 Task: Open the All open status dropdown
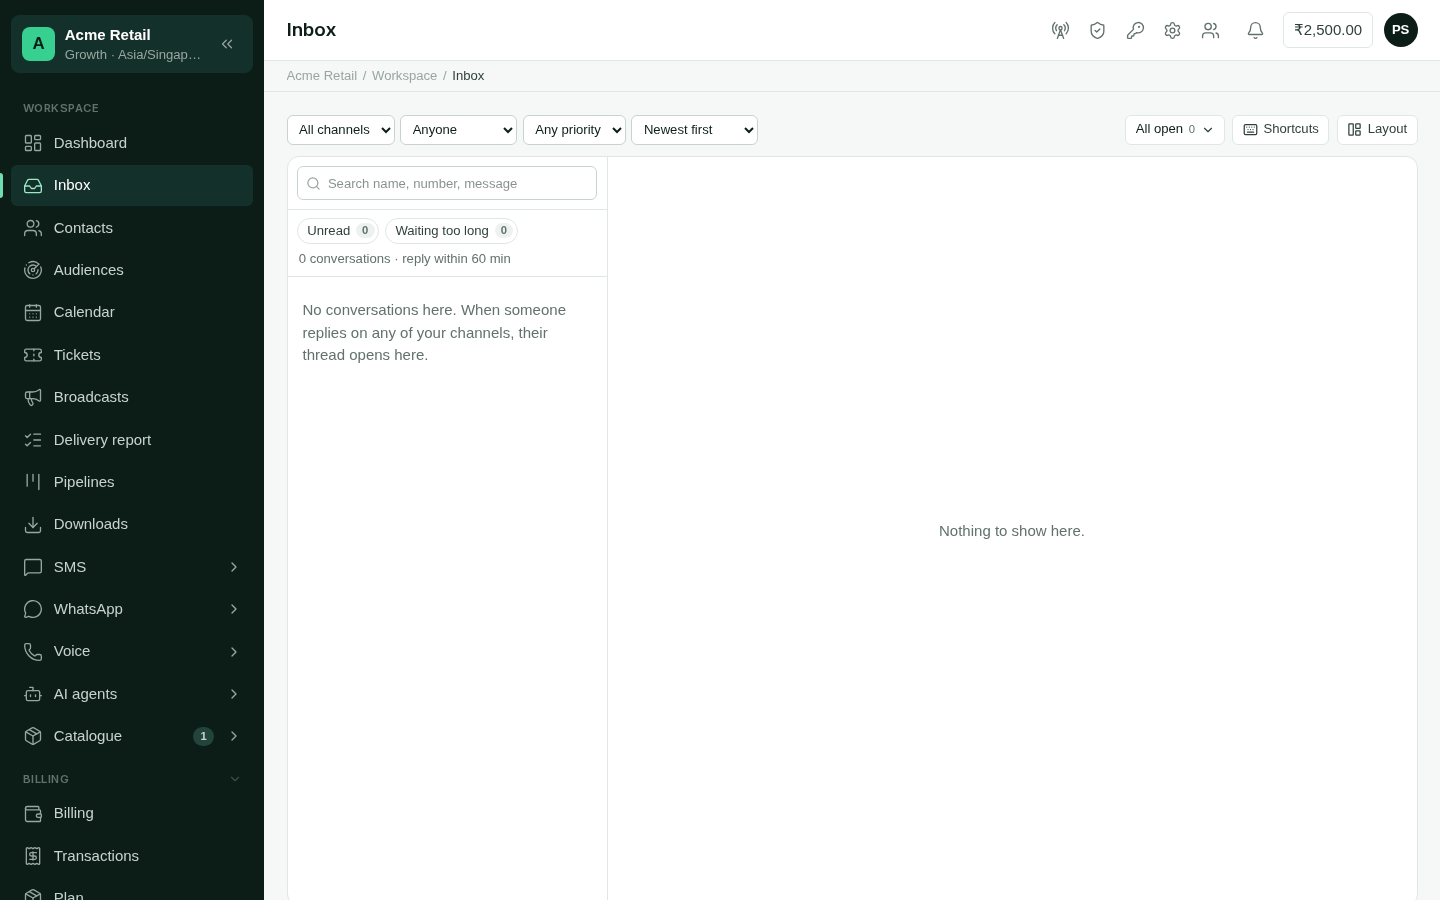point(1174,130)
